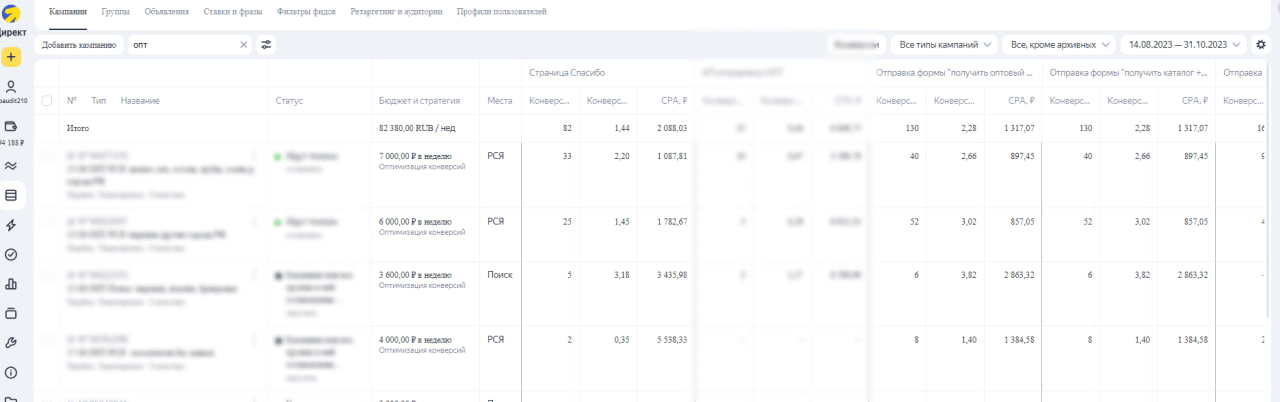Open the bar chart statistics icon
1280x402 pixels.
(12, 284)
